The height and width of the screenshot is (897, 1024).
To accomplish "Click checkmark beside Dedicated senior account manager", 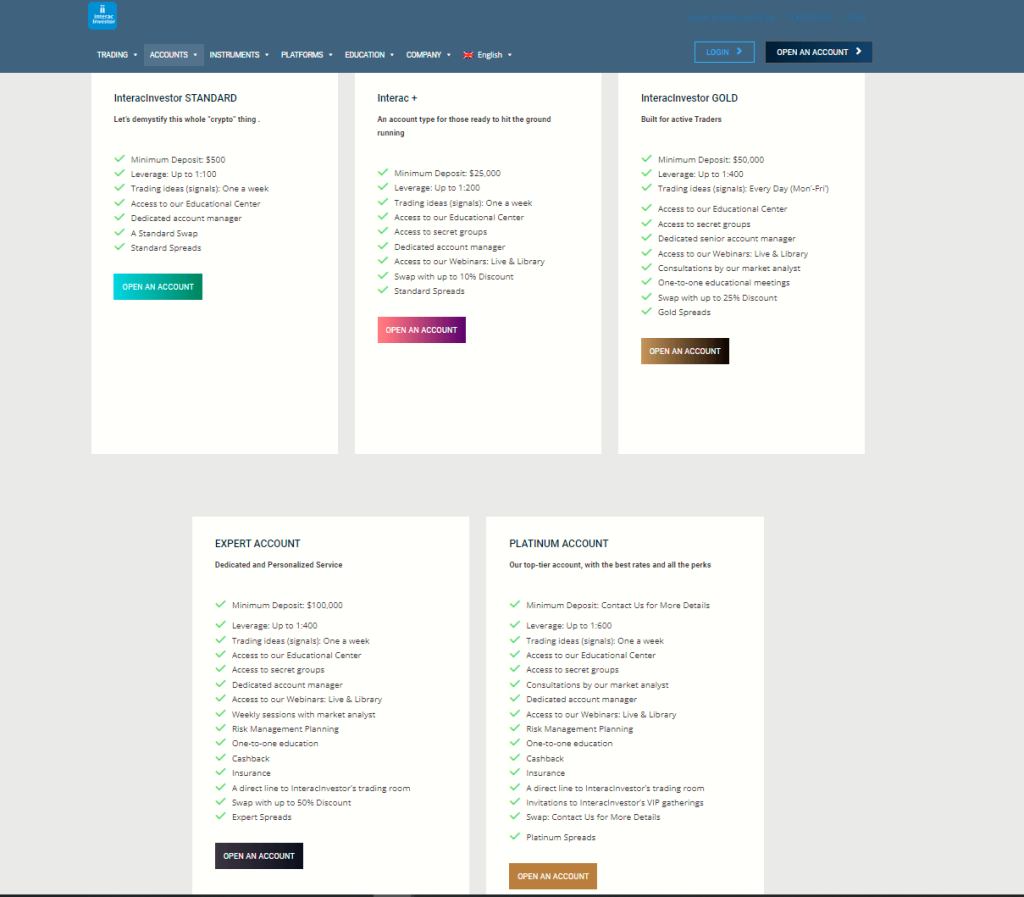I will 647,238.
